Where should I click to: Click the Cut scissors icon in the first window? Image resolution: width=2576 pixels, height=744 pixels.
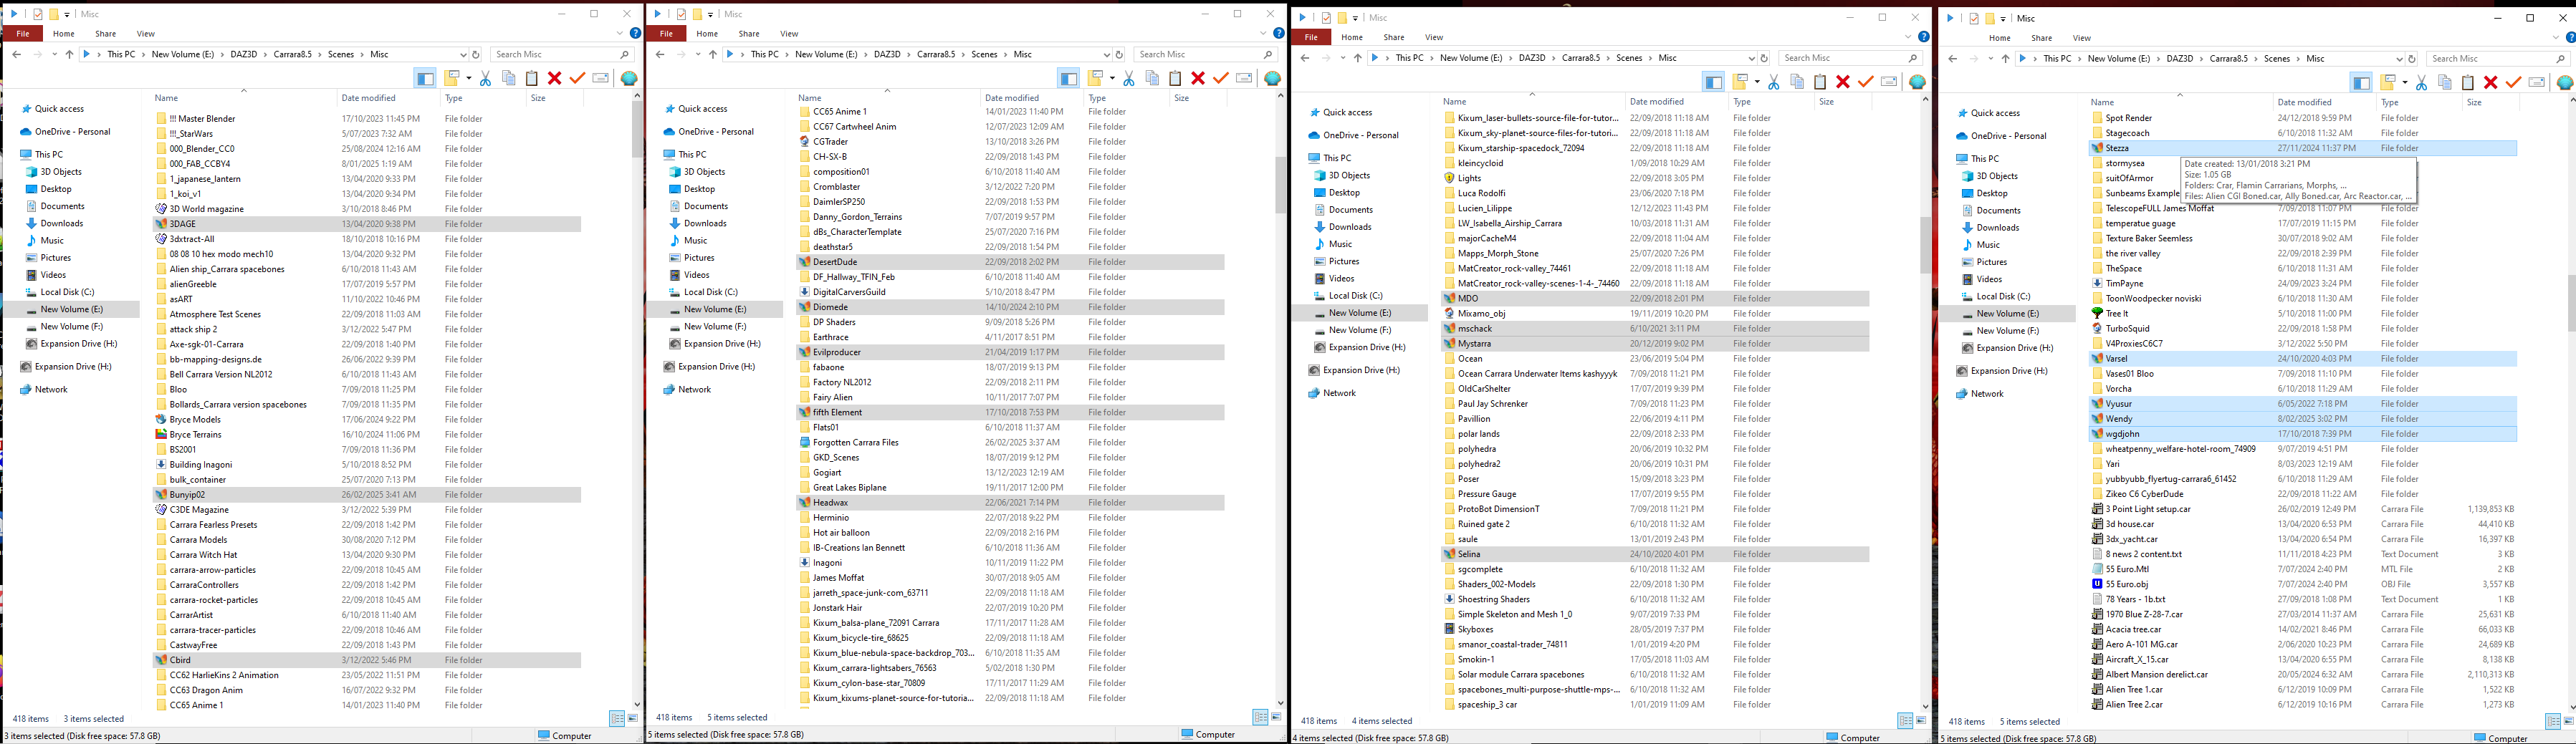(486, 78)
